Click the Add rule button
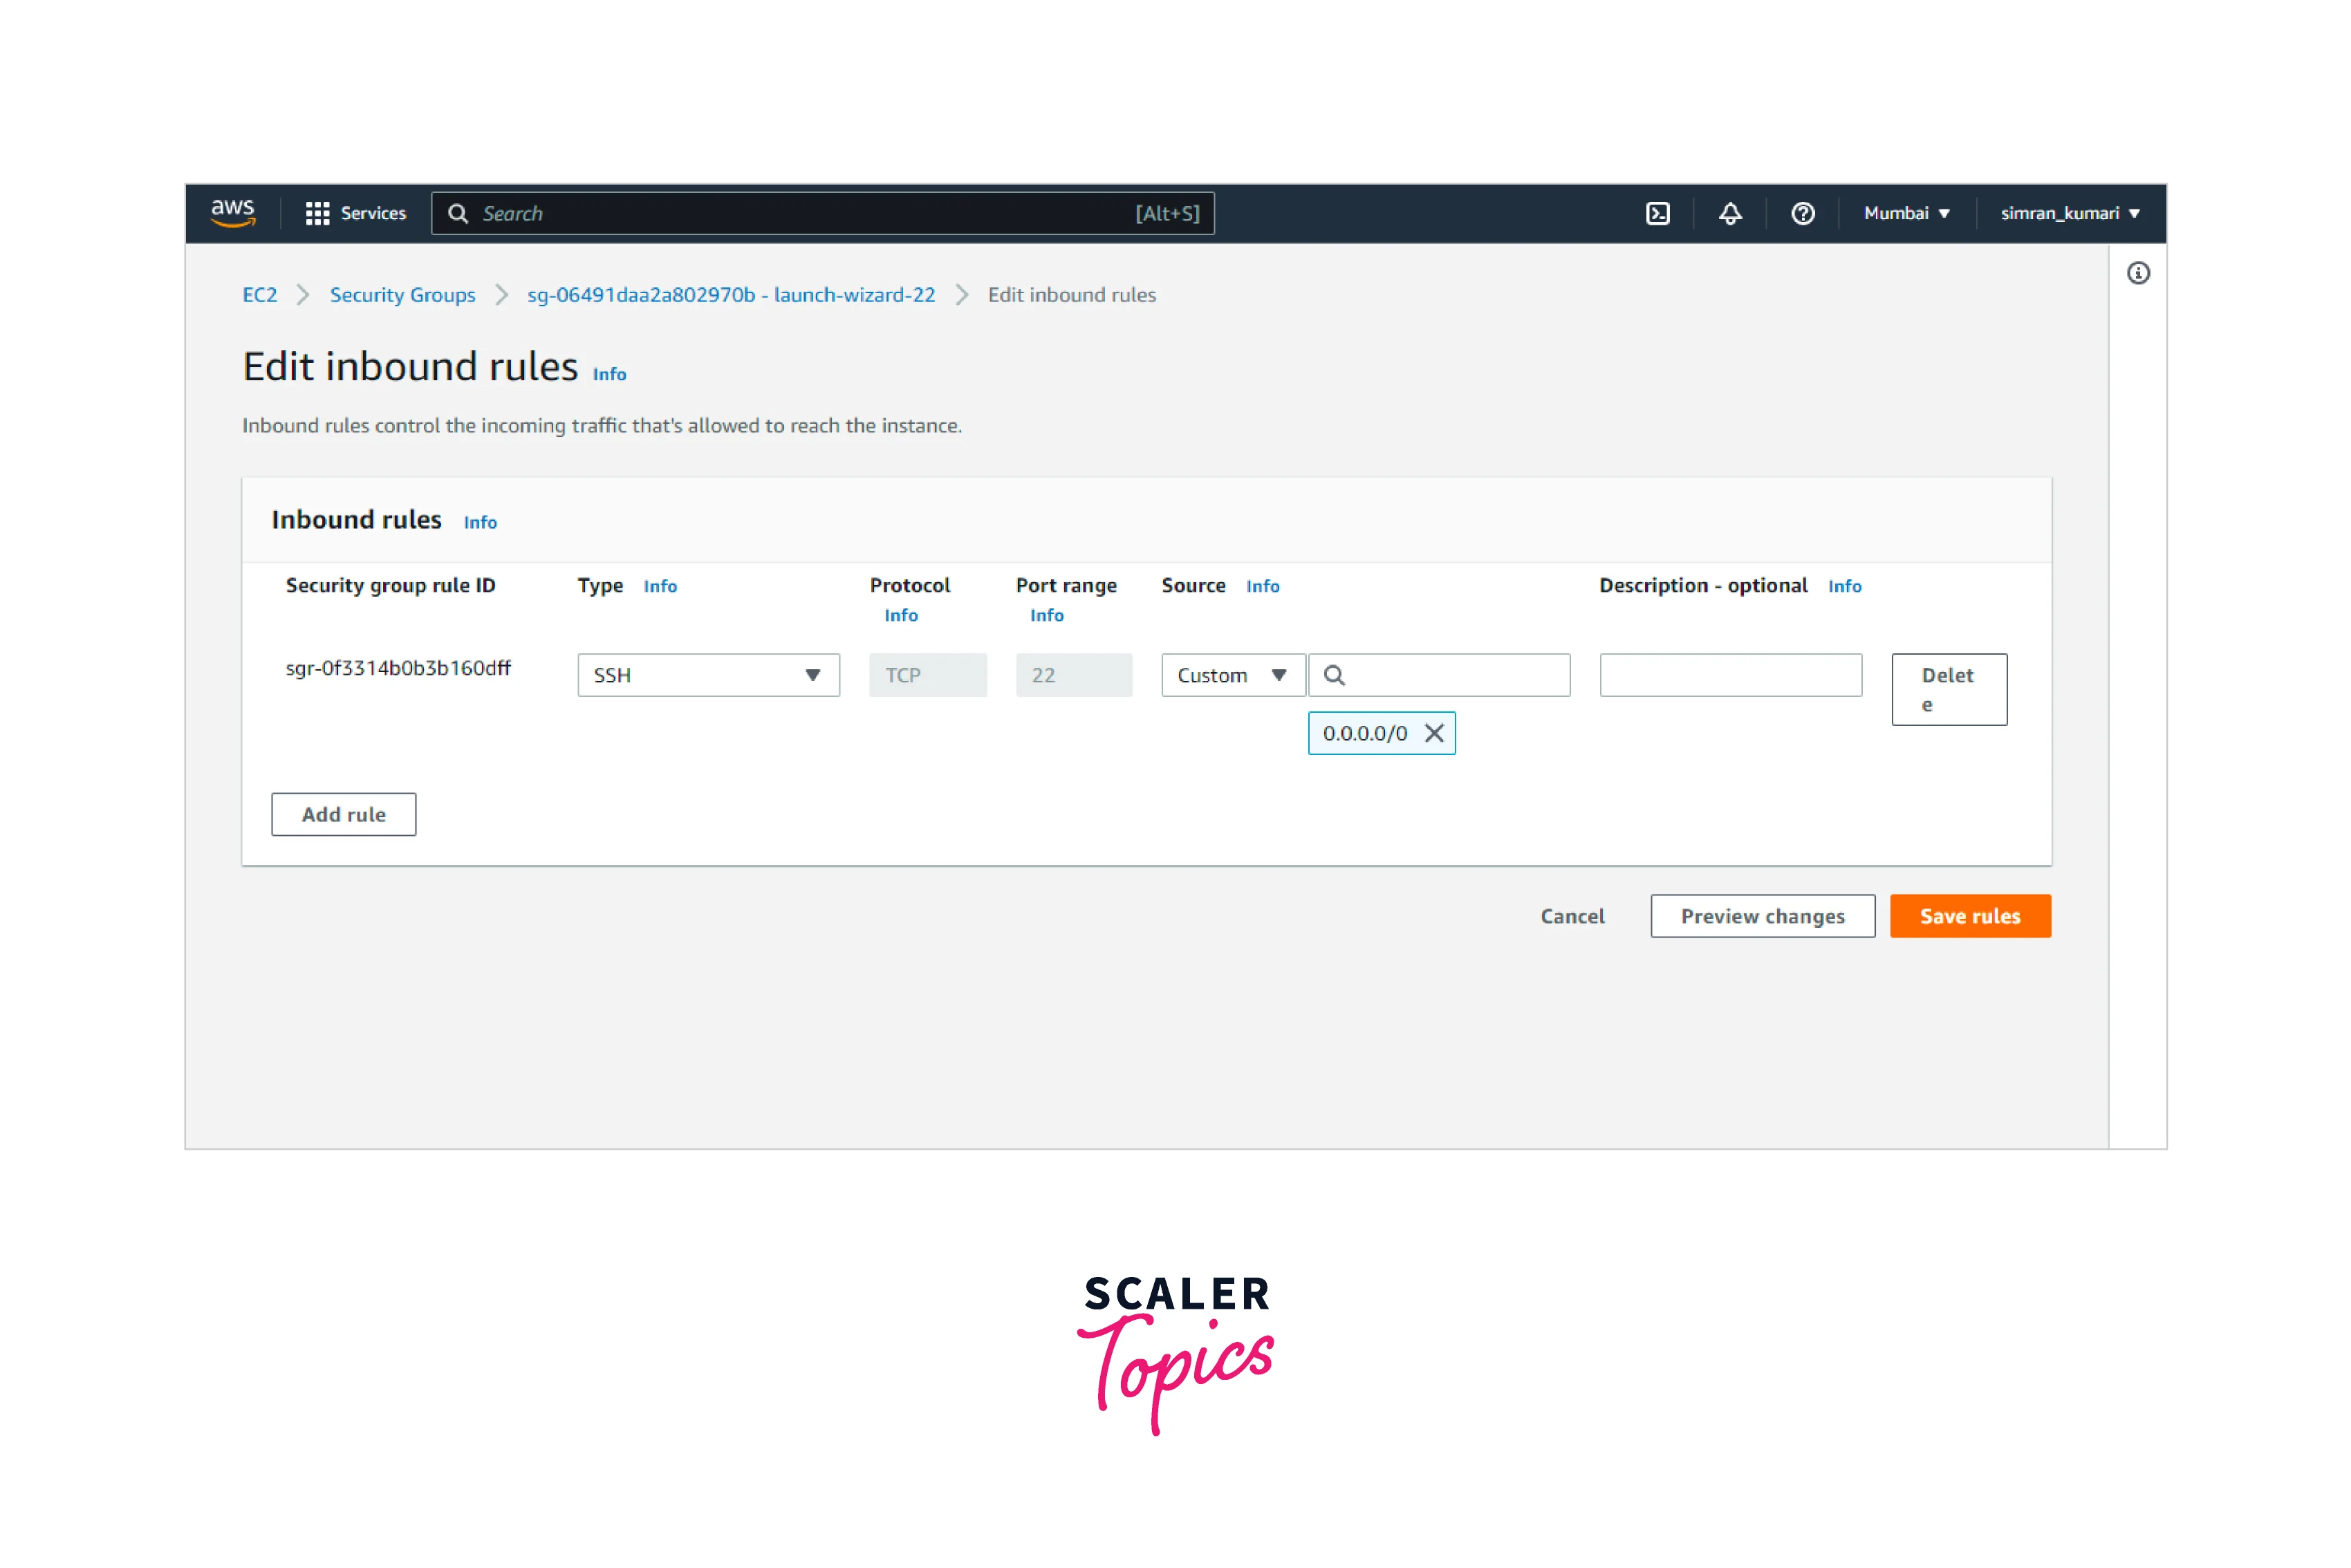 tap(343, 814)
